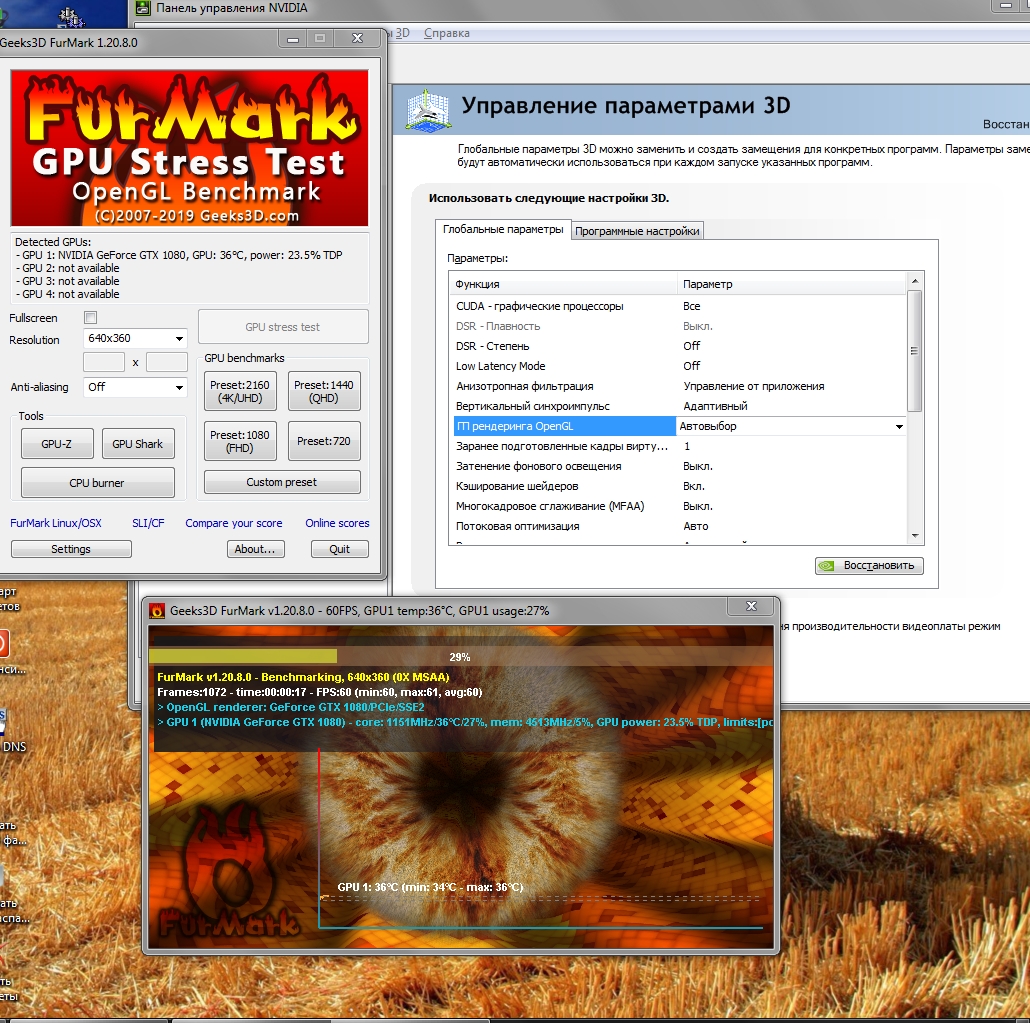
Task: Switch to Глобальные параметры tab
Action: (503, 229)
